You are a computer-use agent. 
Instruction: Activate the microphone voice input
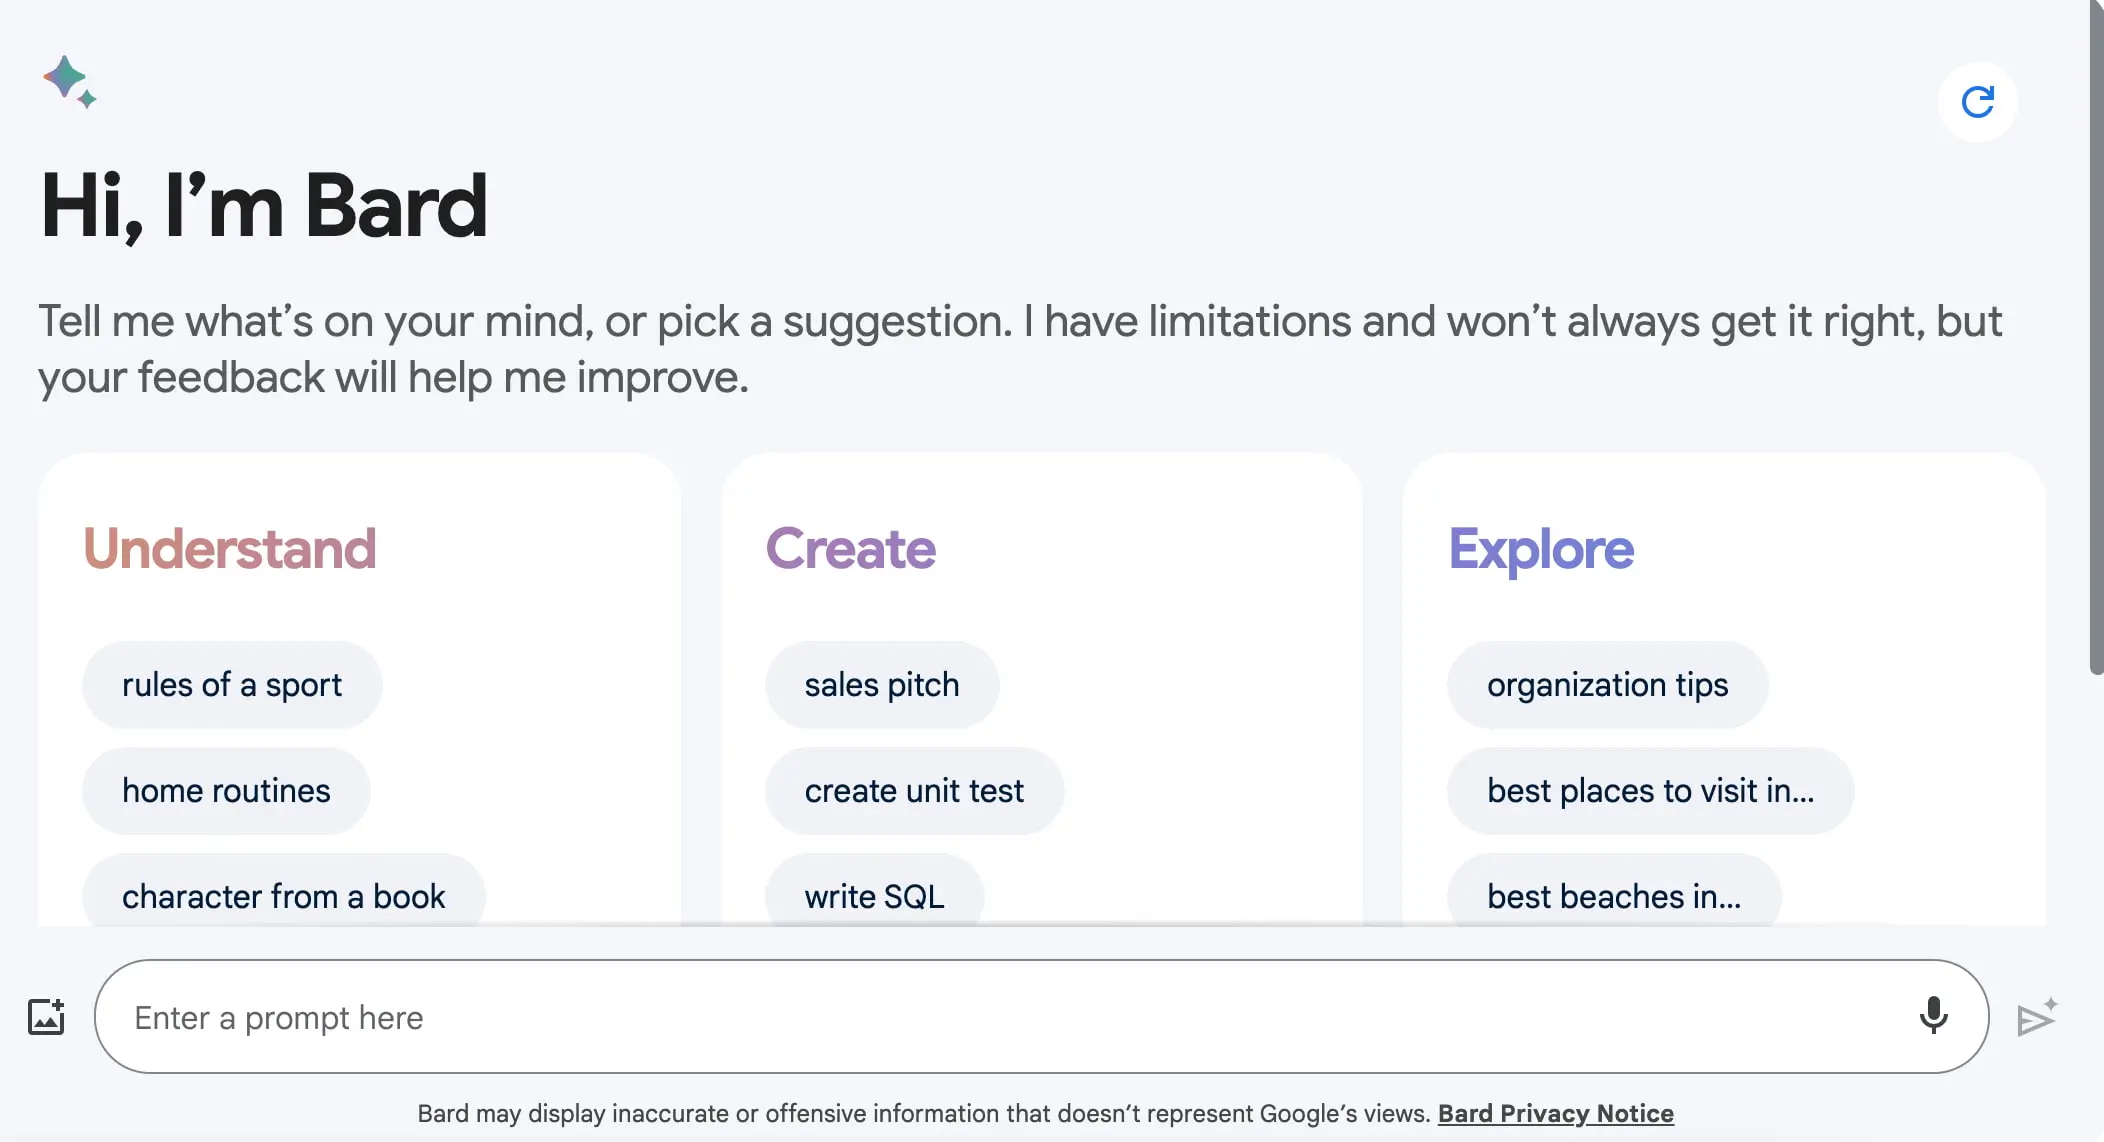pyautogui.click(x=1933, y=1016)
